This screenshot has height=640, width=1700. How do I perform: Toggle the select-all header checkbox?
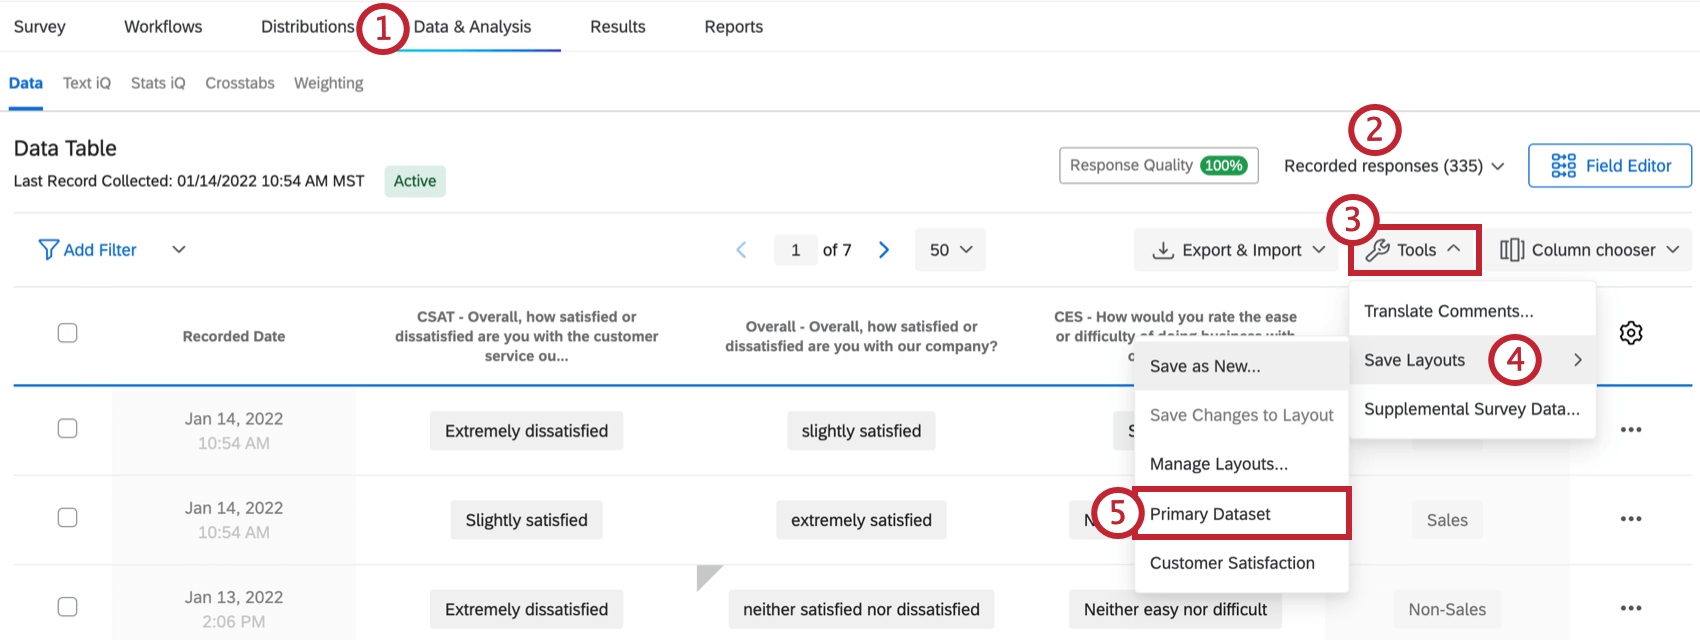(x=67, y=333)
